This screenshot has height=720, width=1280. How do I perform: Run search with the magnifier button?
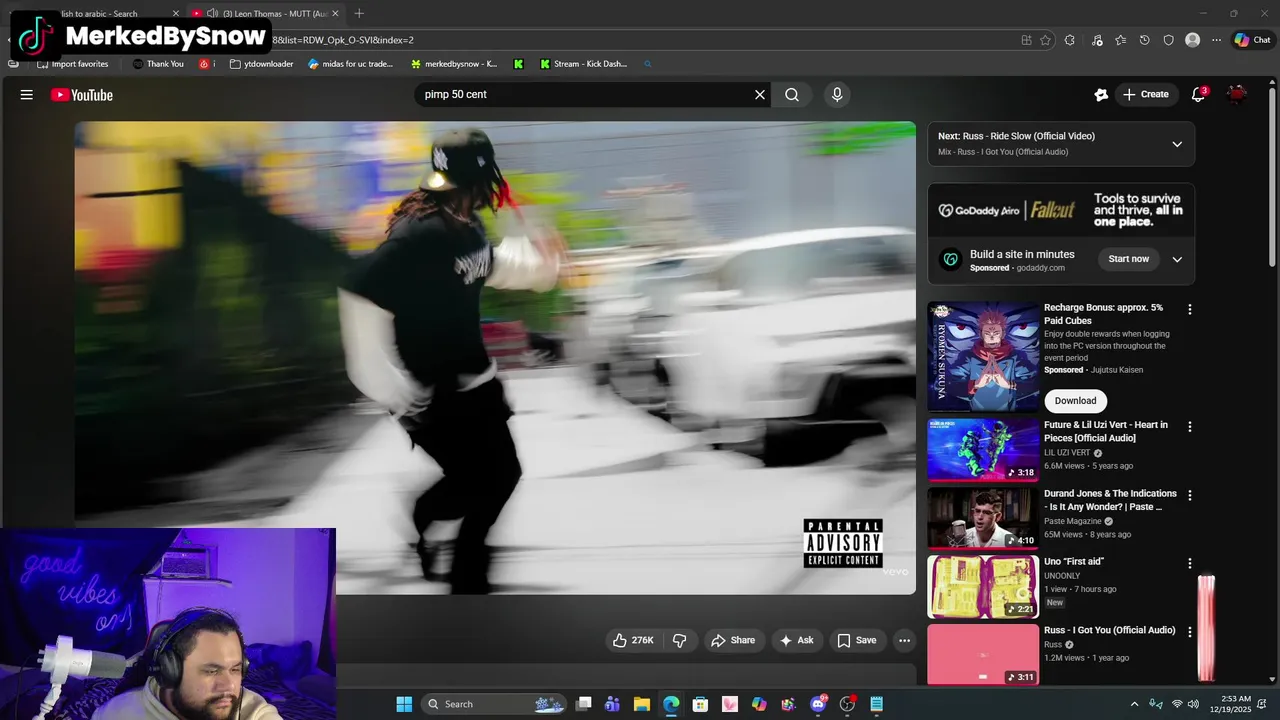[792, 95]
